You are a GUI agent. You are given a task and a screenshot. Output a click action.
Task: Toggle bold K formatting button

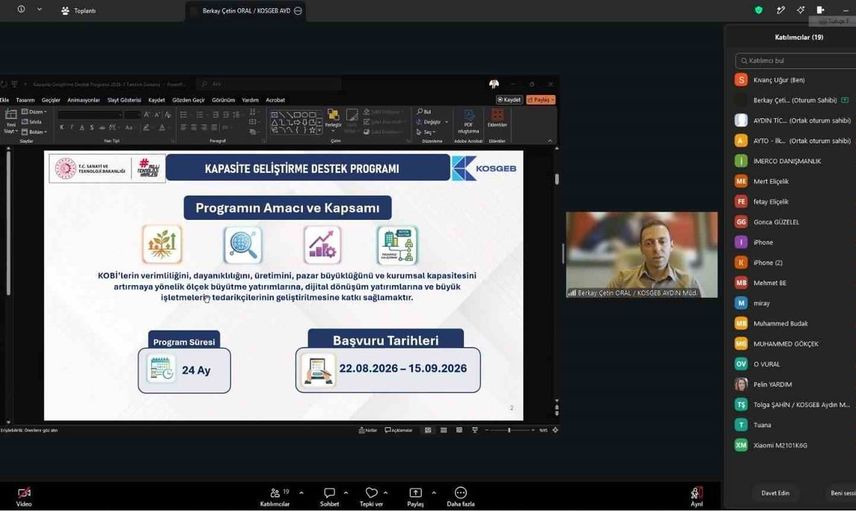tap(62, 127)
